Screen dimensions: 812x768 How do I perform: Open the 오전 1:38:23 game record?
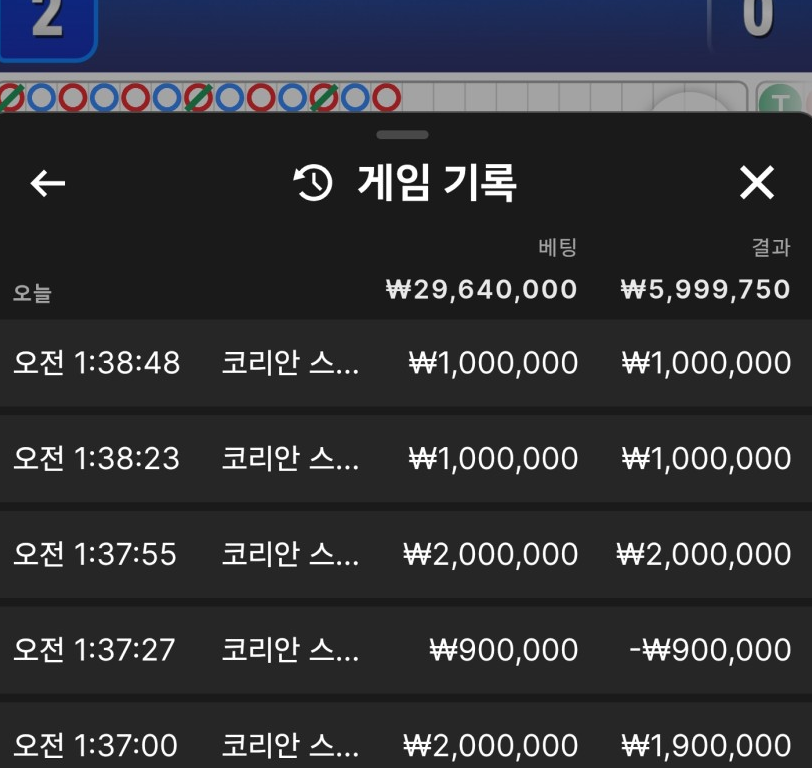pyautogui.click(x=406, y=458)
